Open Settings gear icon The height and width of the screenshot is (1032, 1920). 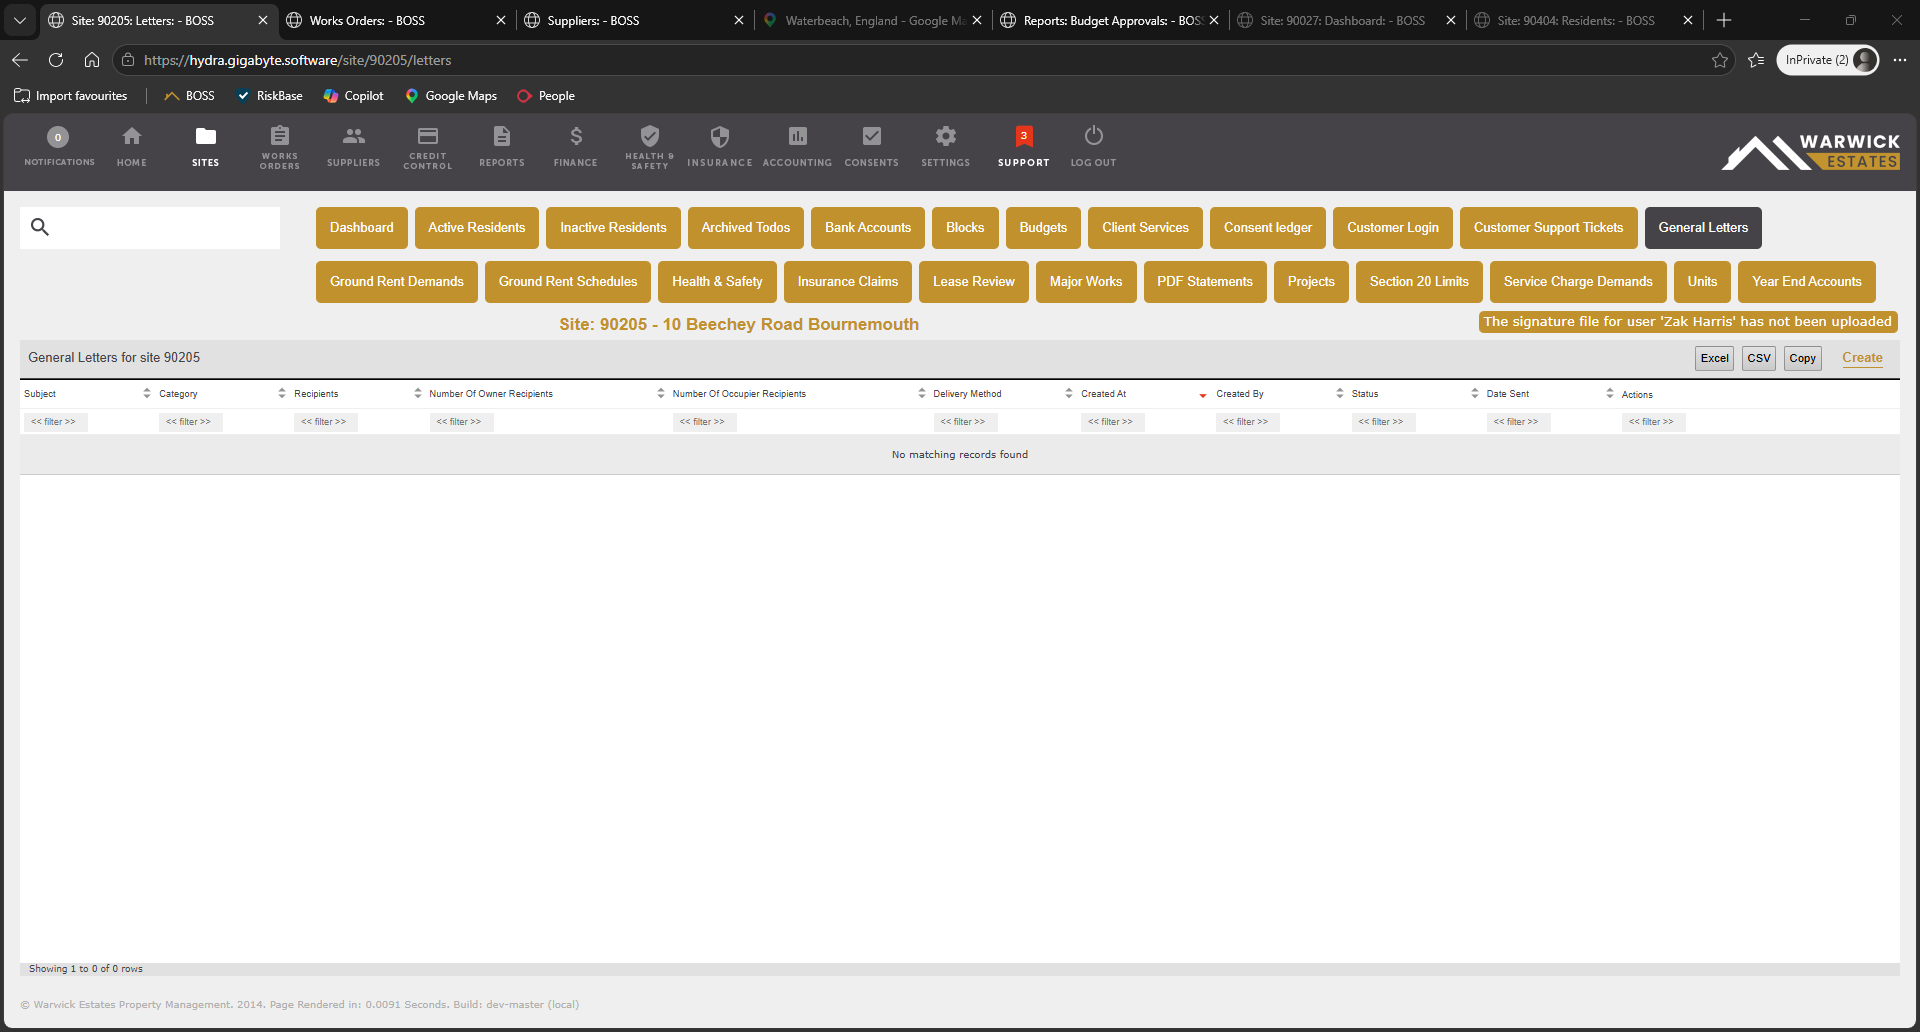946,136
